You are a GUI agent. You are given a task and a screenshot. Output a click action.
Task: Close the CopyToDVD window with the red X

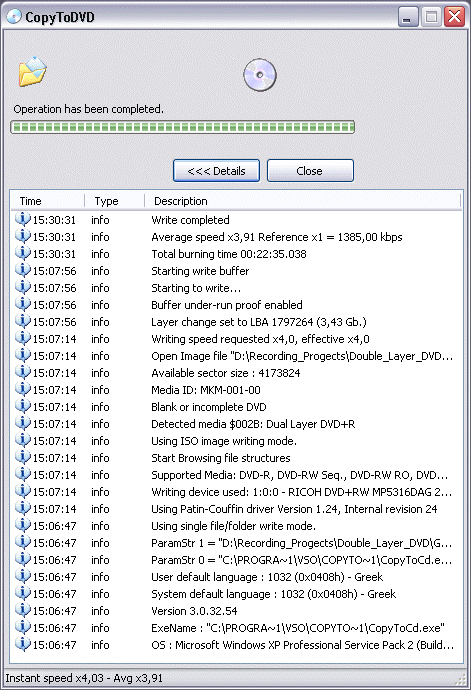[454, 17]
